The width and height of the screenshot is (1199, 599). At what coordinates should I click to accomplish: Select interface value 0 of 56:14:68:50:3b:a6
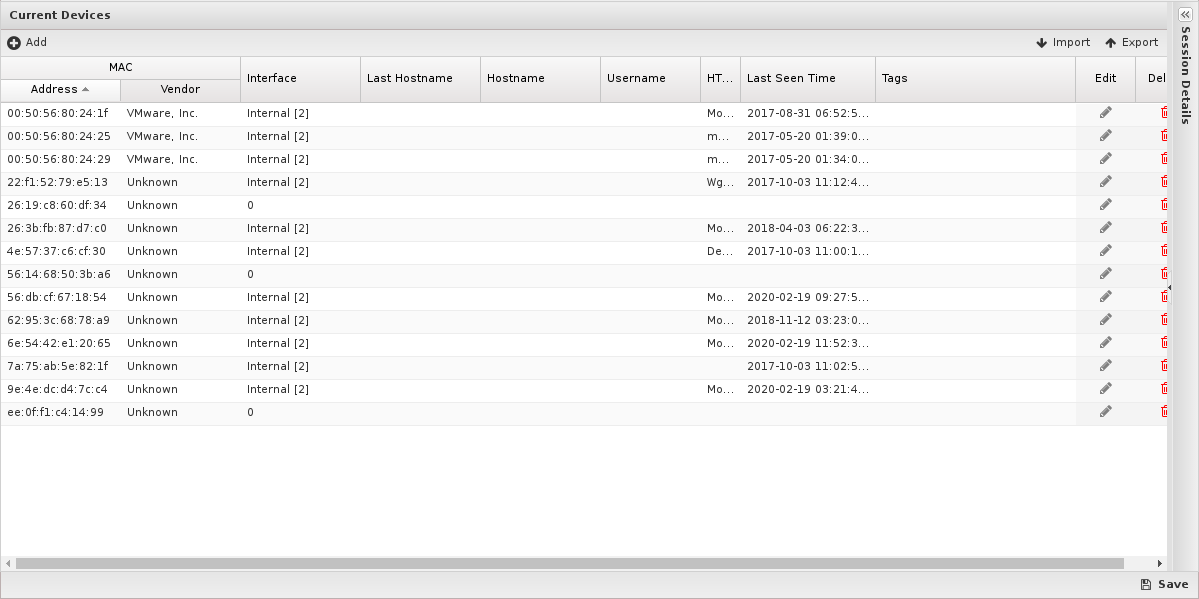pyautogui.click(x=301, y=274)
